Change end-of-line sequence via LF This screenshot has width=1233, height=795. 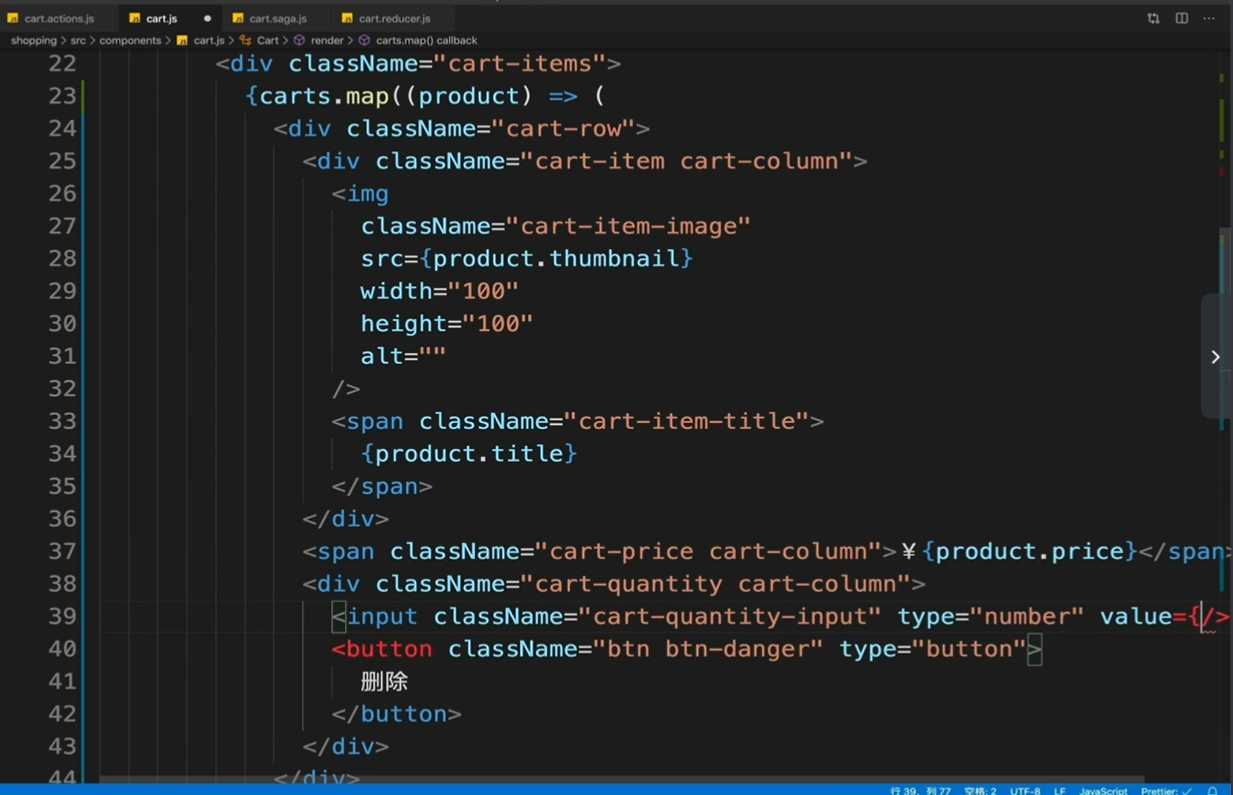pos(1059,790)
